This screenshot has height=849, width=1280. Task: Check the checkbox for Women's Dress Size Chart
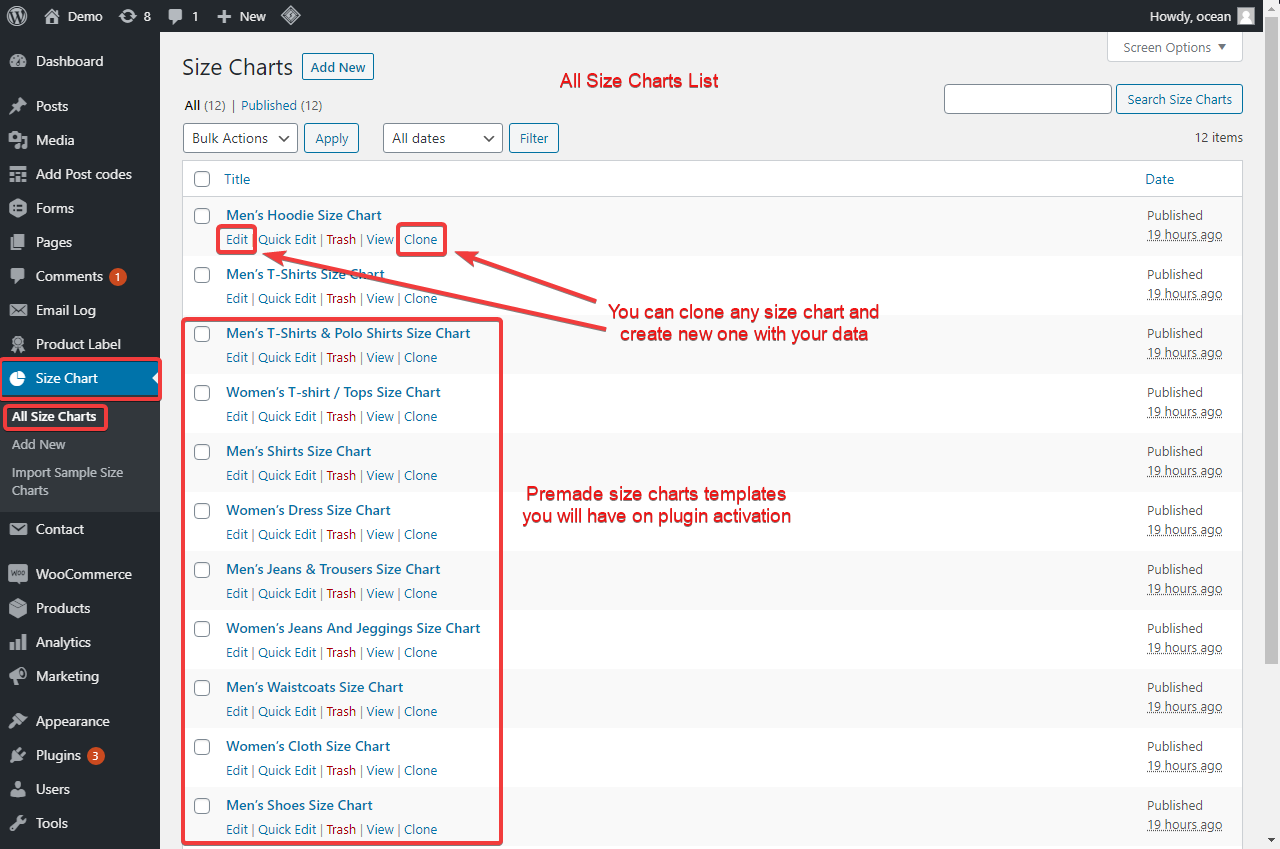click(201, 510)
